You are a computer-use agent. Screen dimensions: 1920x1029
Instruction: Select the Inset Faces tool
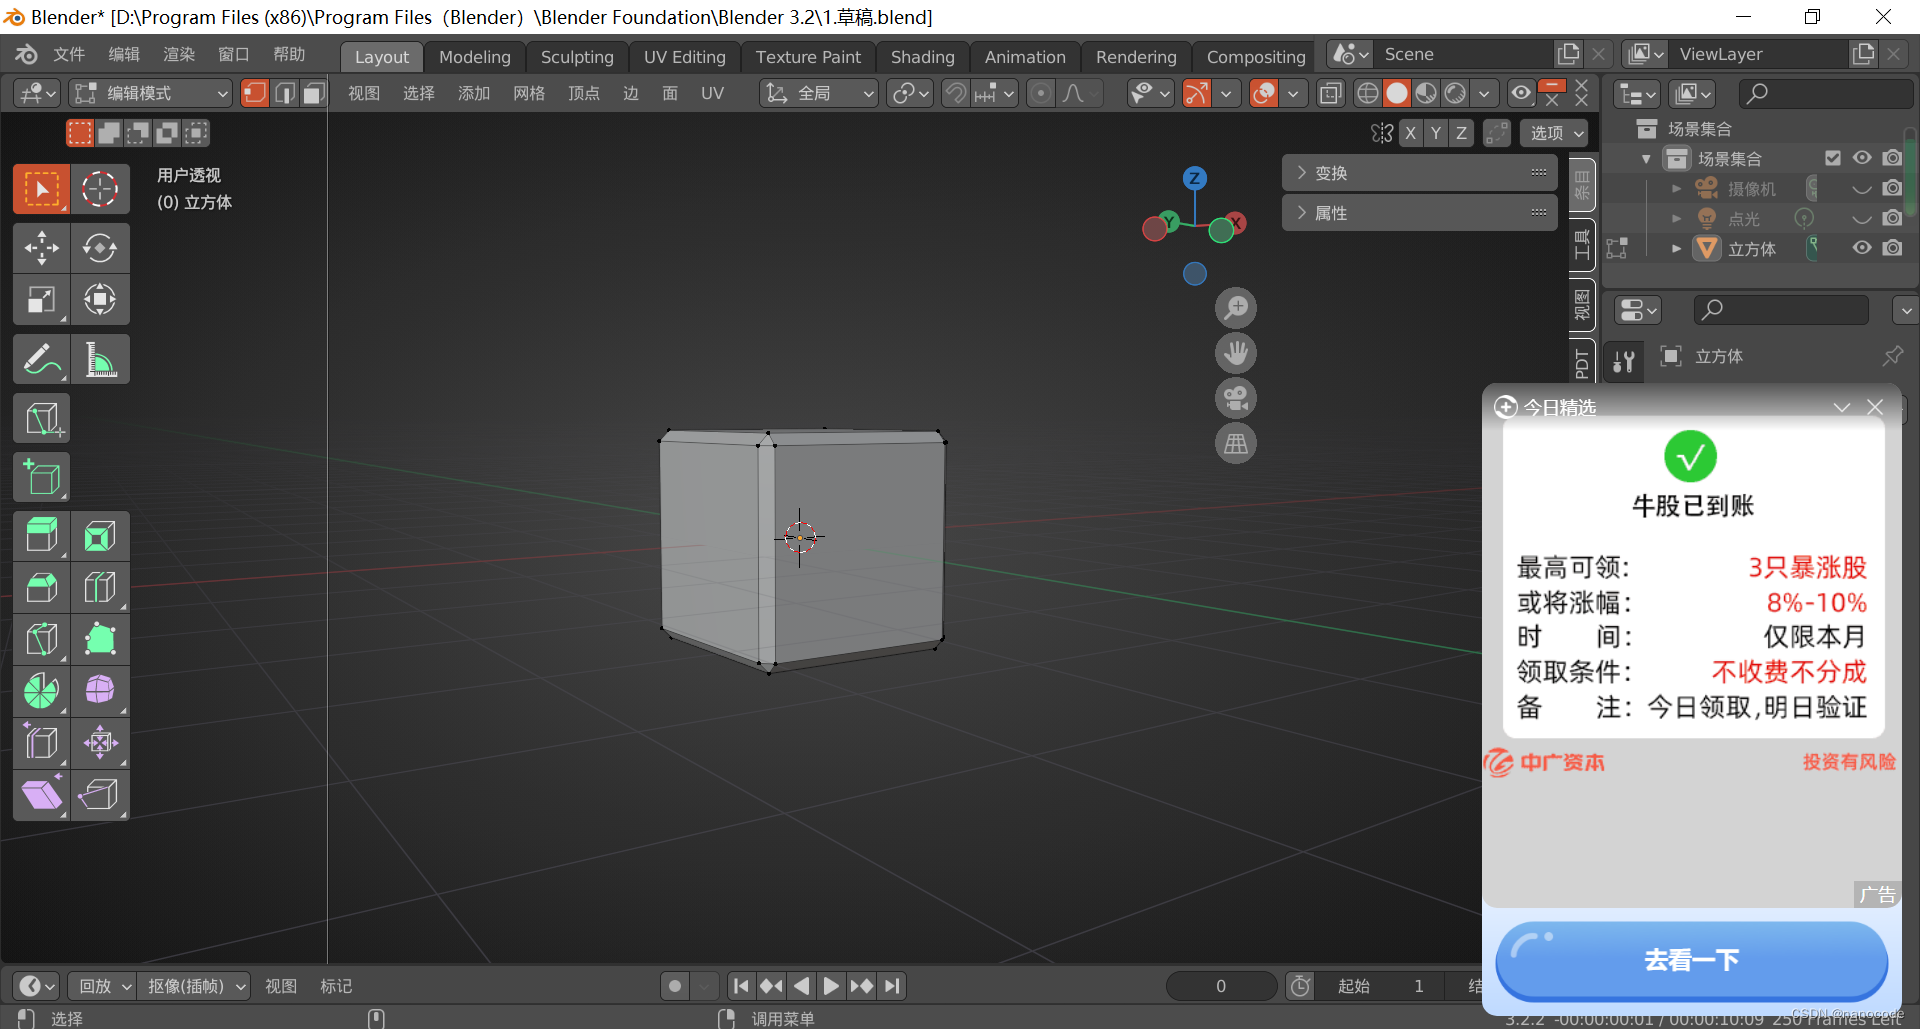pos(100,536)
